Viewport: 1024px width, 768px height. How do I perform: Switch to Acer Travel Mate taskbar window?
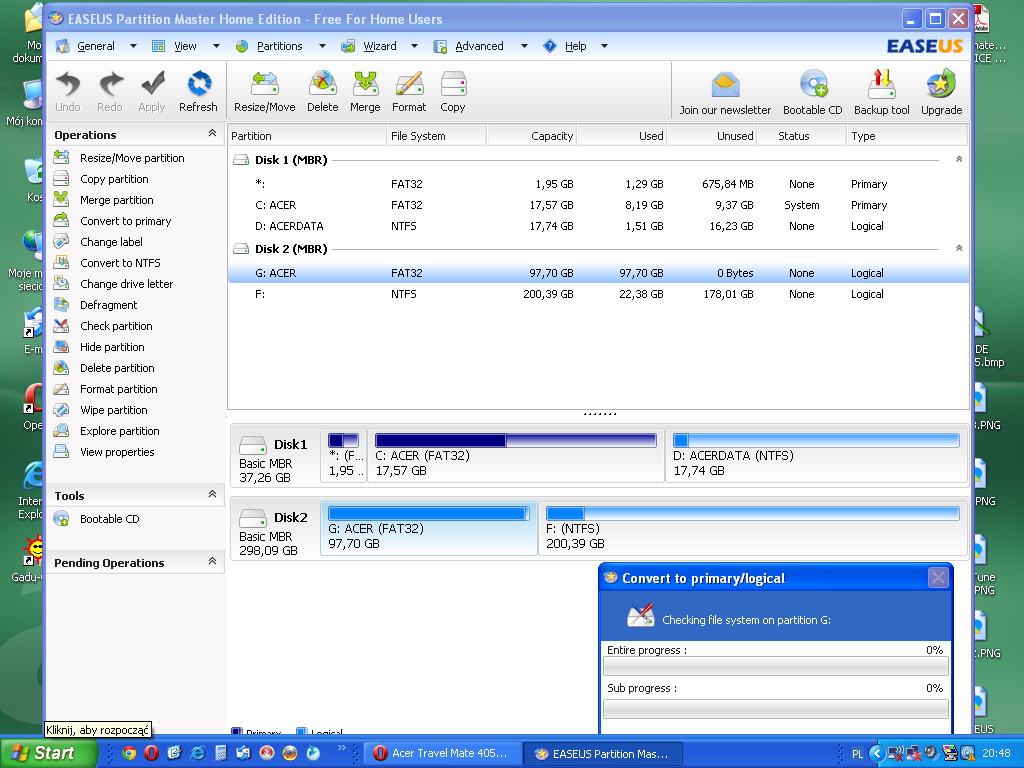click(441, 754)
